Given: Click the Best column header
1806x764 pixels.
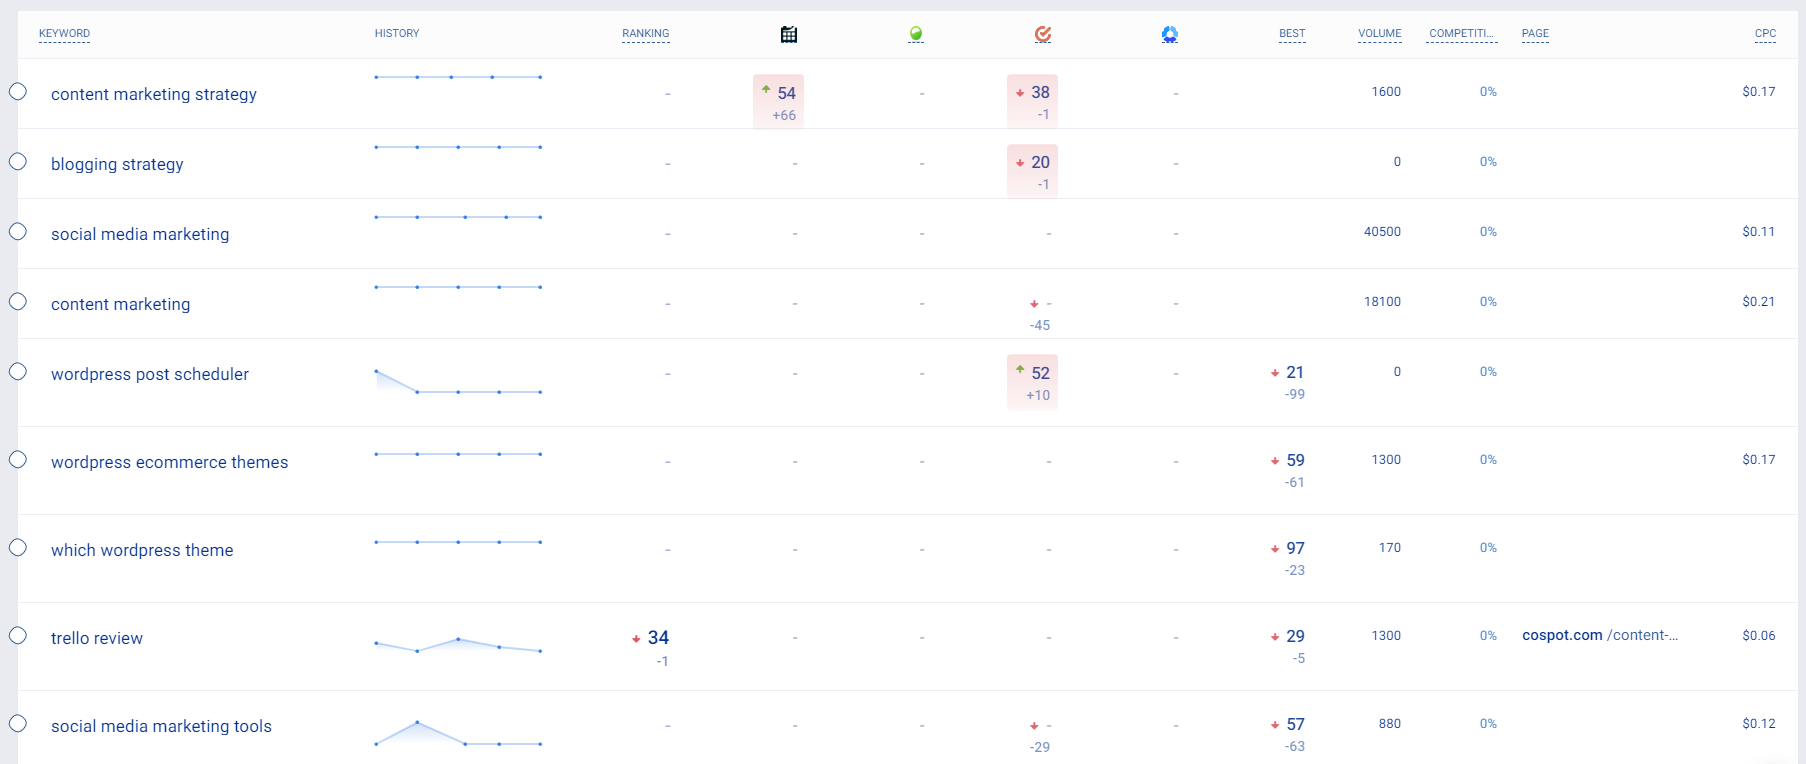Looking at the screenshot, I should (x=1292, y=34).
